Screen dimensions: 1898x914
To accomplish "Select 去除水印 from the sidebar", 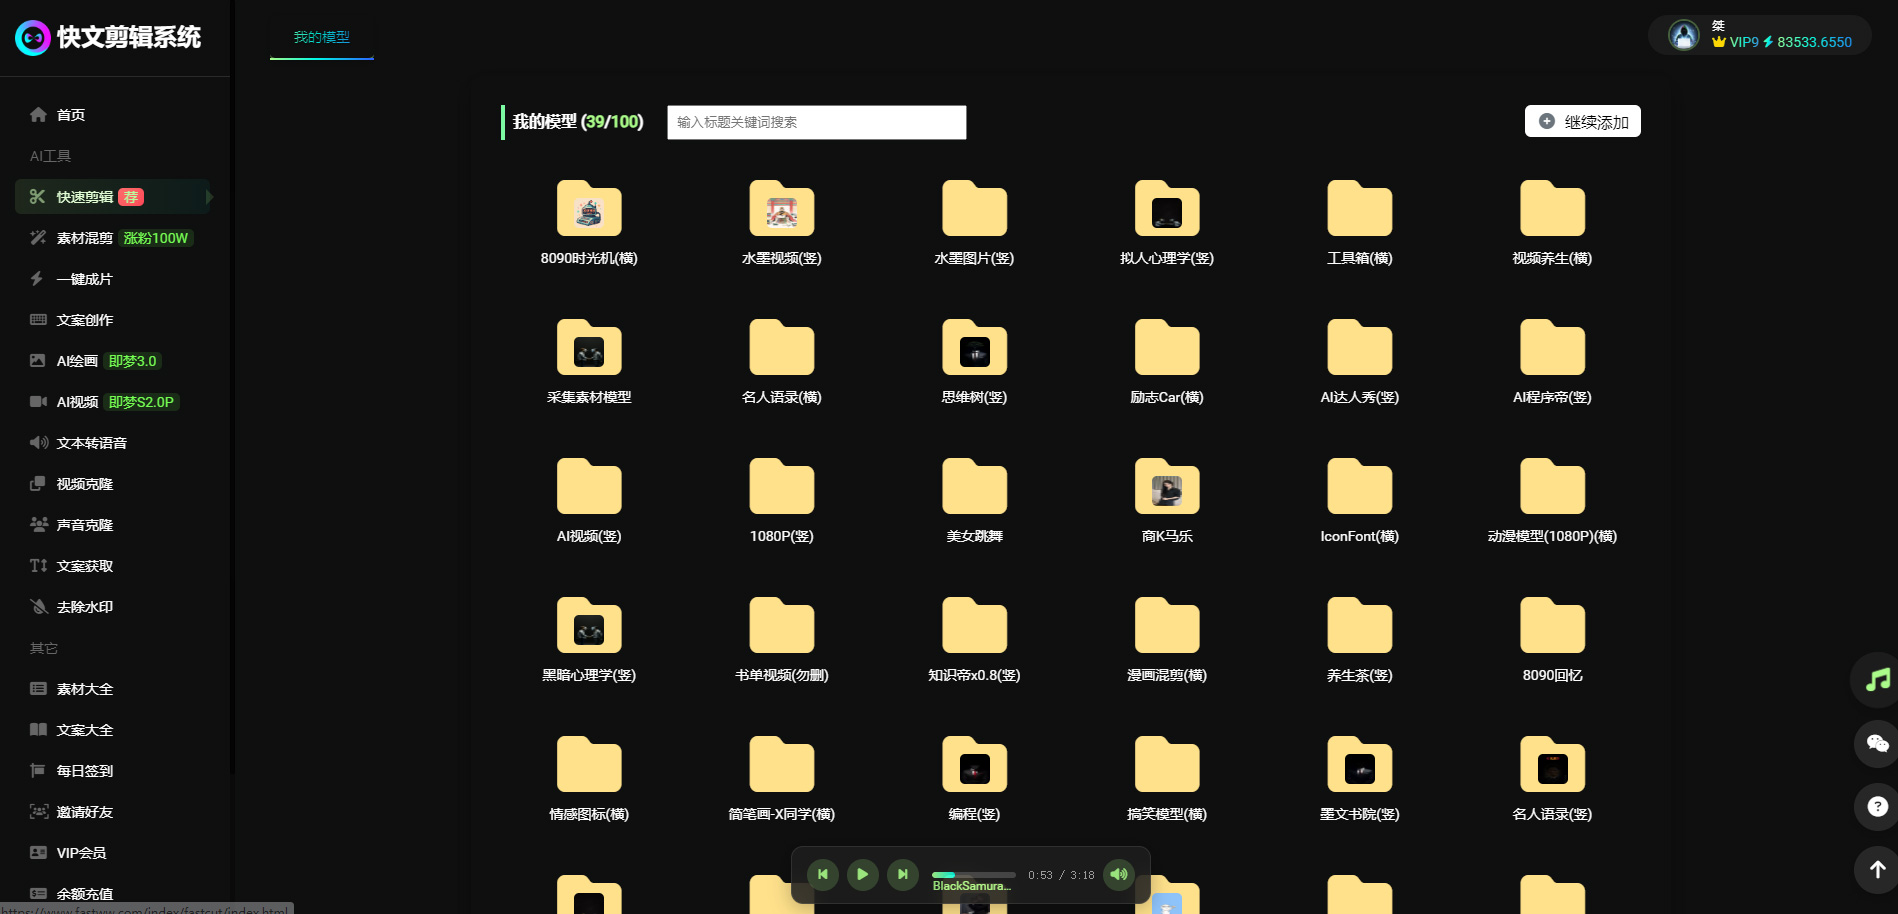I will [x=84, y=607].
